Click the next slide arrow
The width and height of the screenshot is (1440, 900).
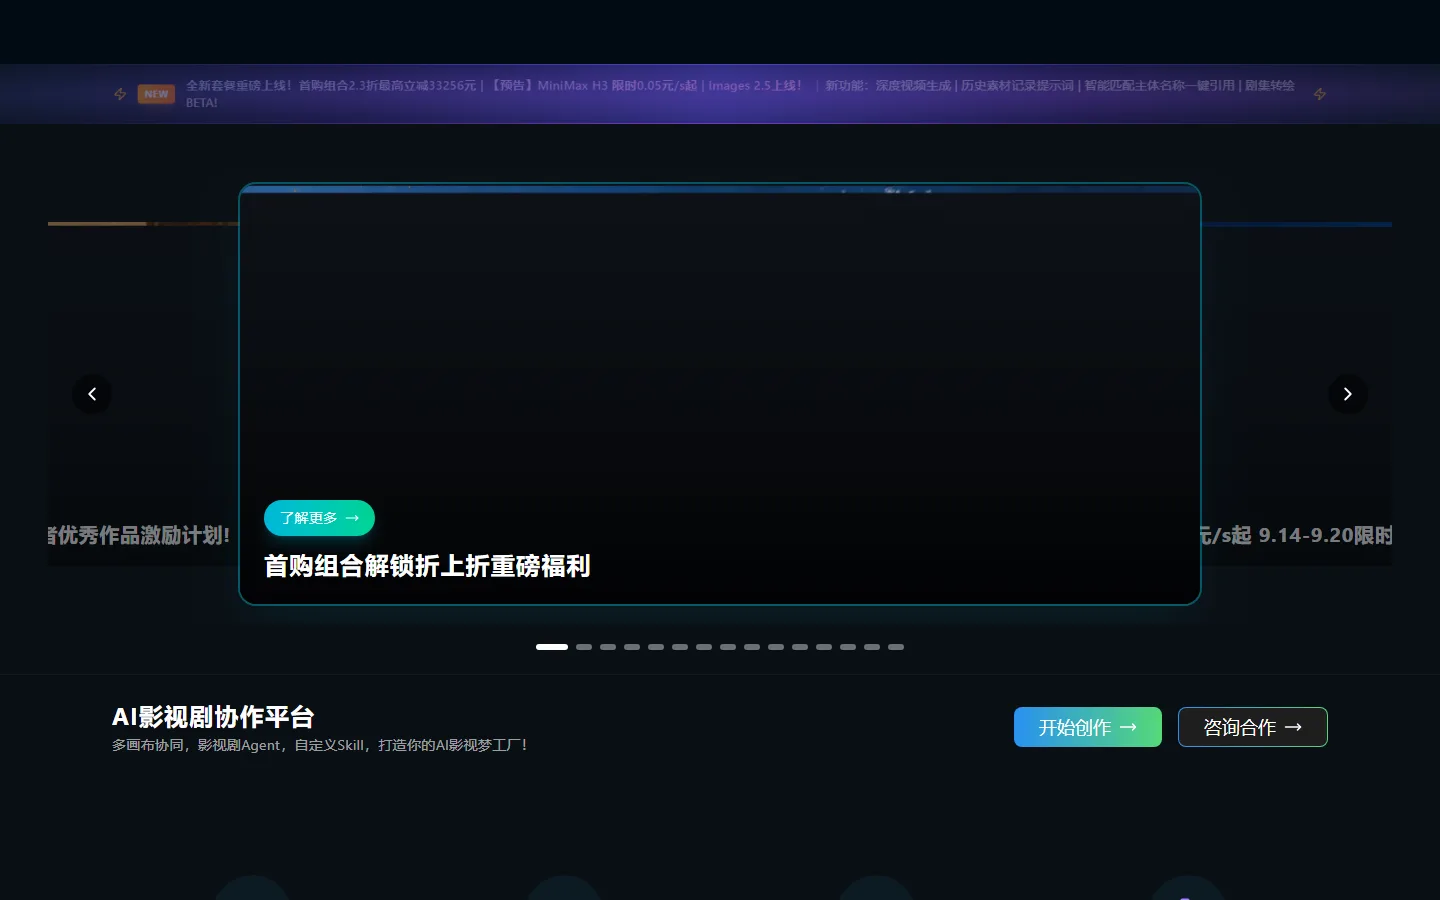coord(1347,394)
